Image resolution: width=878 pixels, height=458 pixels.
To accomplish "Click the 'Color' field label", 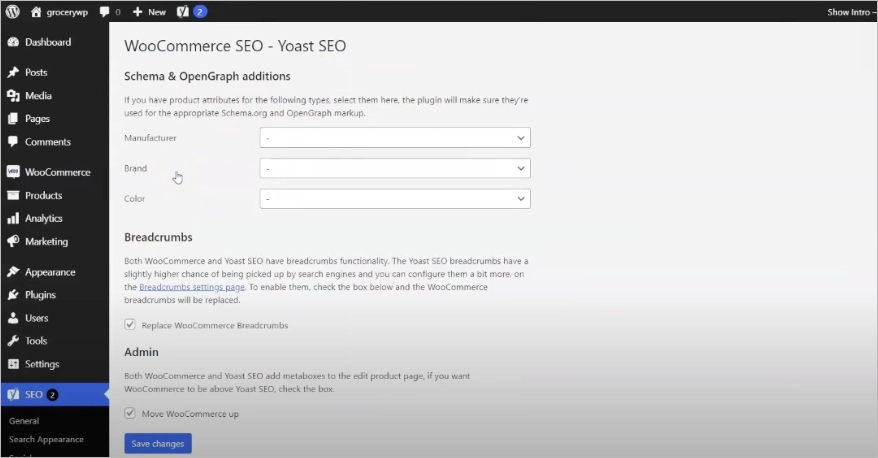I will (x=134, y=198).
